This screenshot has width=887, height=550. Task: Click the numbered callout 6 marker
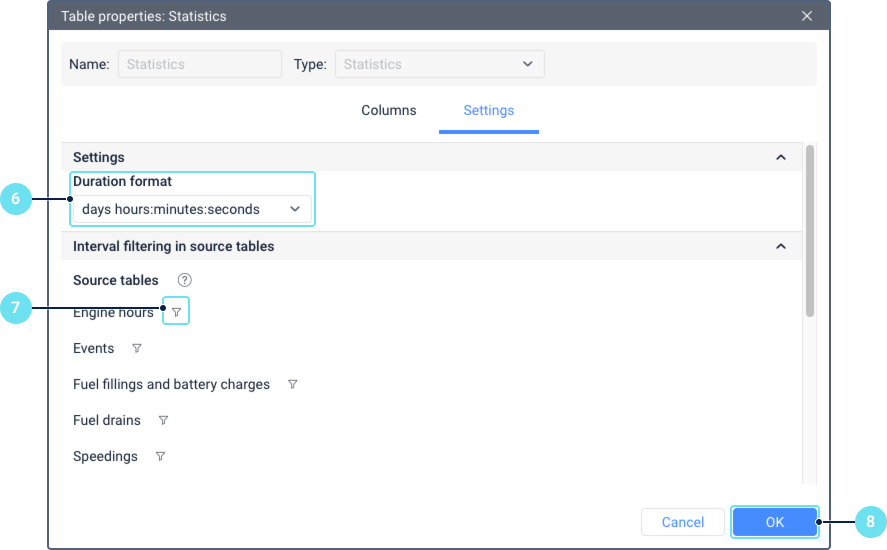15,199
